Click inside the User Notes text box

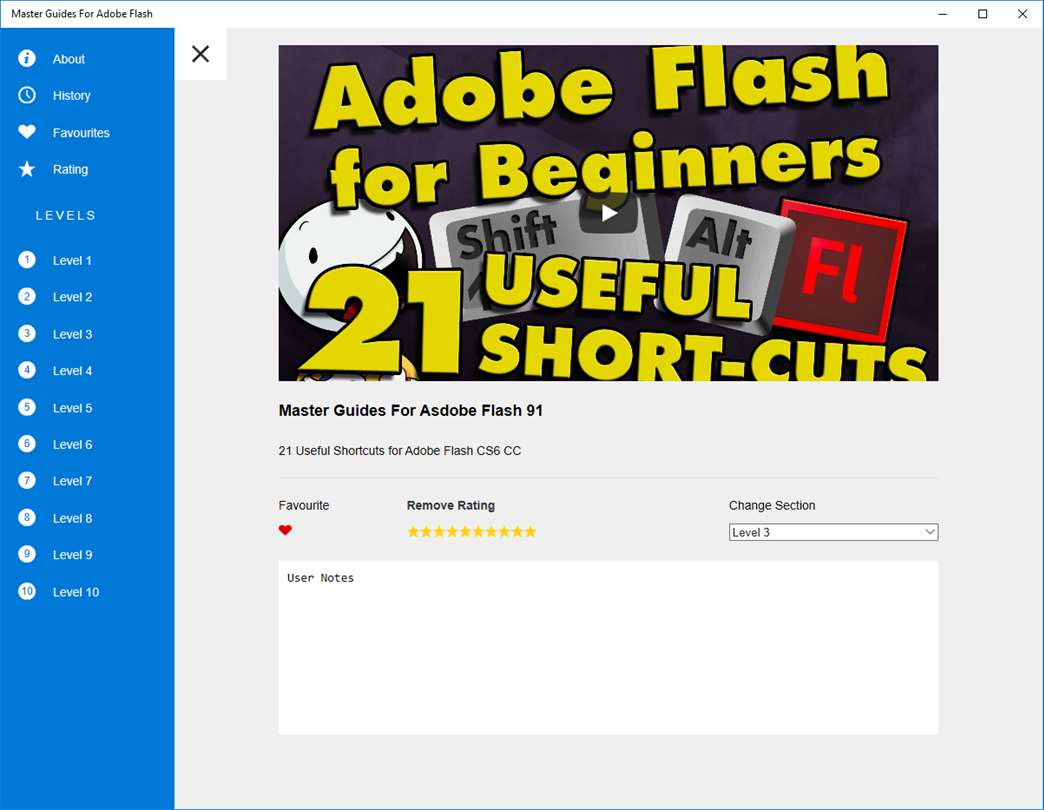608,648
